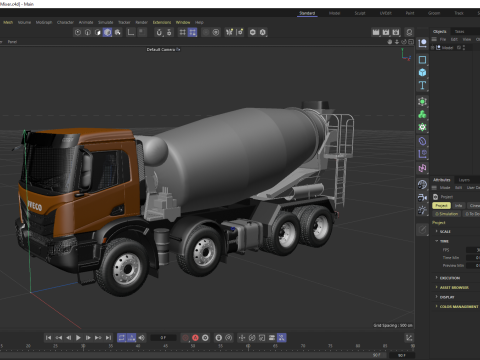
Task: Click the FPS value field
Action: point(473,250)
